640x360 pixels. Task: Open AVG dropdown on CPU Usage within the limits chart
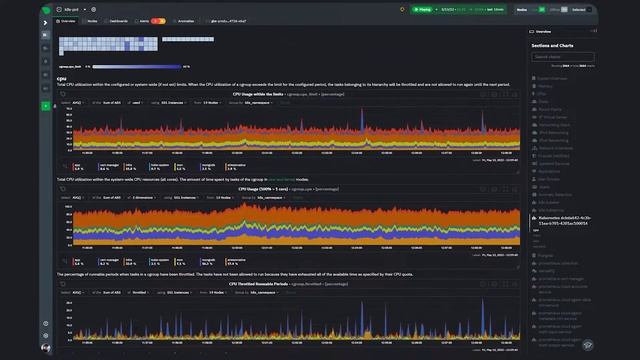pyautogui.click(x=78, y=103)
